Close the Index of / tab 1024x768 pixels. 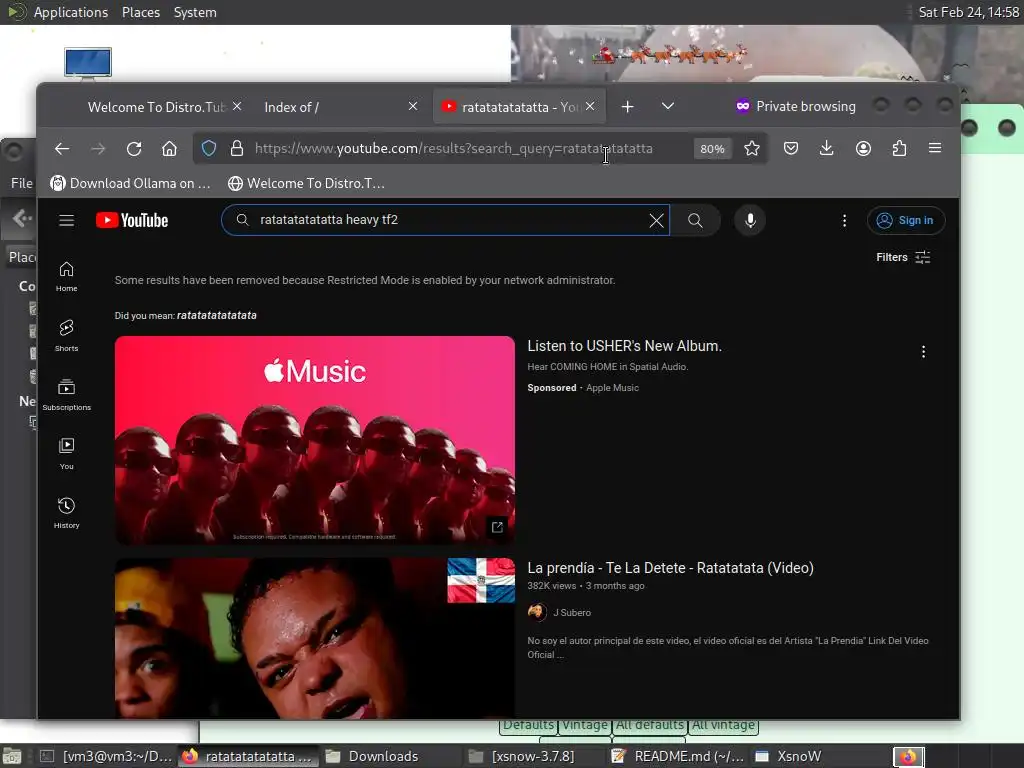413,106
